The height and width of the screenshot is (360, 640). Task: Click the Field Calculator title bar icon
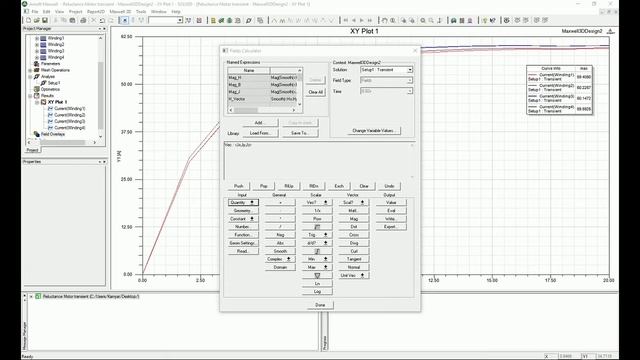[x=225, y=51]
